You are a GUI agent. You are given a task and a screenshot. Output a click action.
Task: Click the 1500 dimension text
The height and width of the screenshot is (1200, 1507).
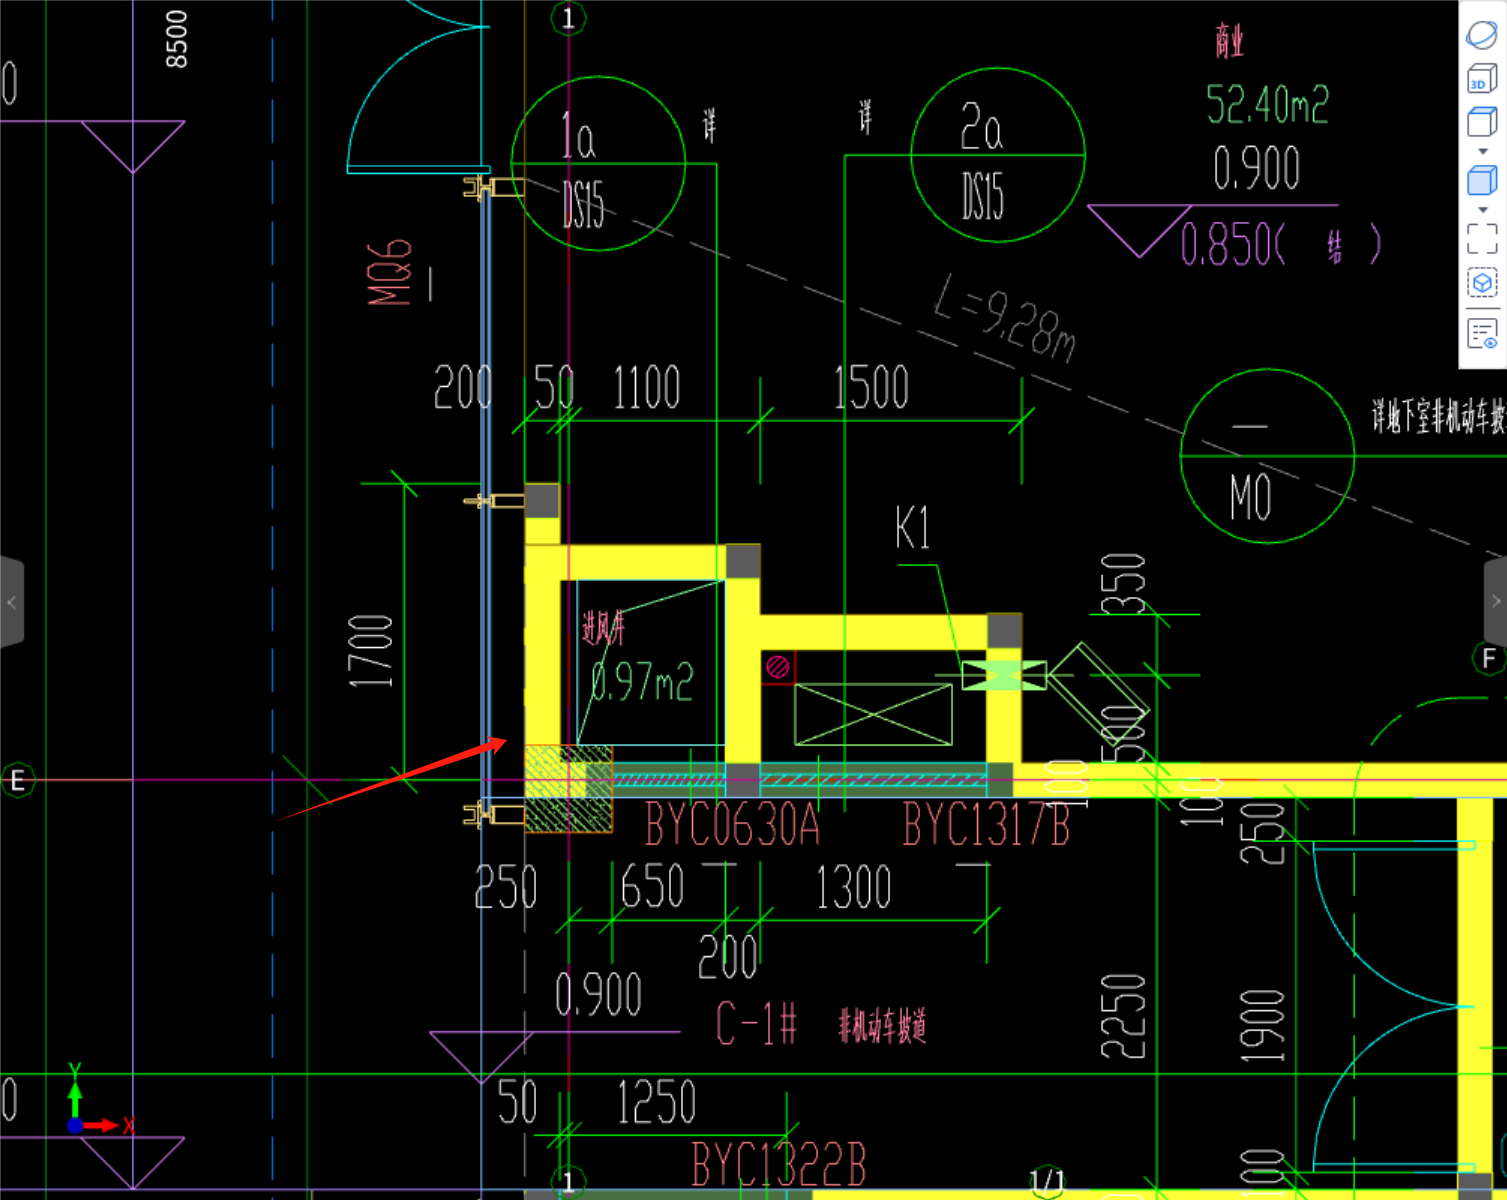(871, 388)
